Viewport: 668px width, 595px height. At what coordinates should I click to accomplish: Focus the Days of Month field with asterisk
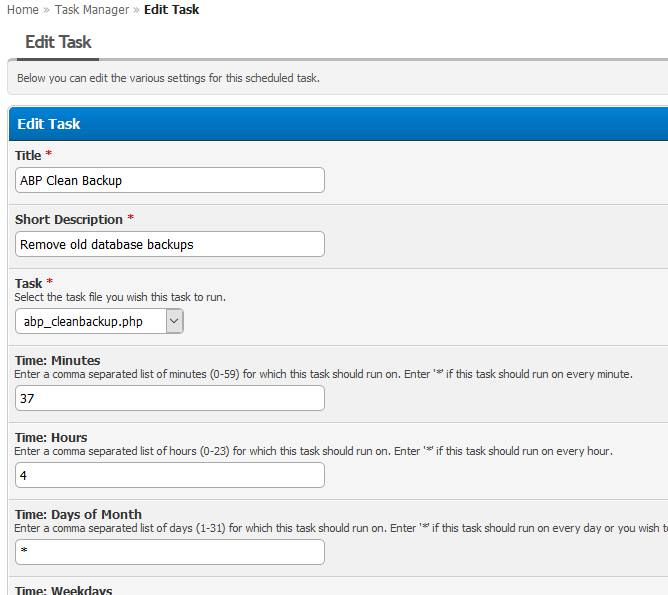(170, 552)
